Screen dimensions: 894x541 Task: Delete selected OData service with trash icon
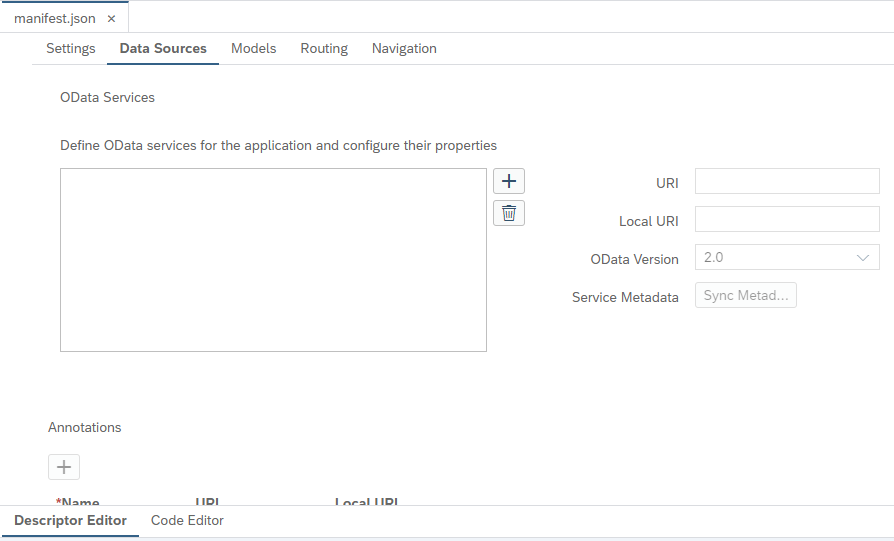(509, 213)
